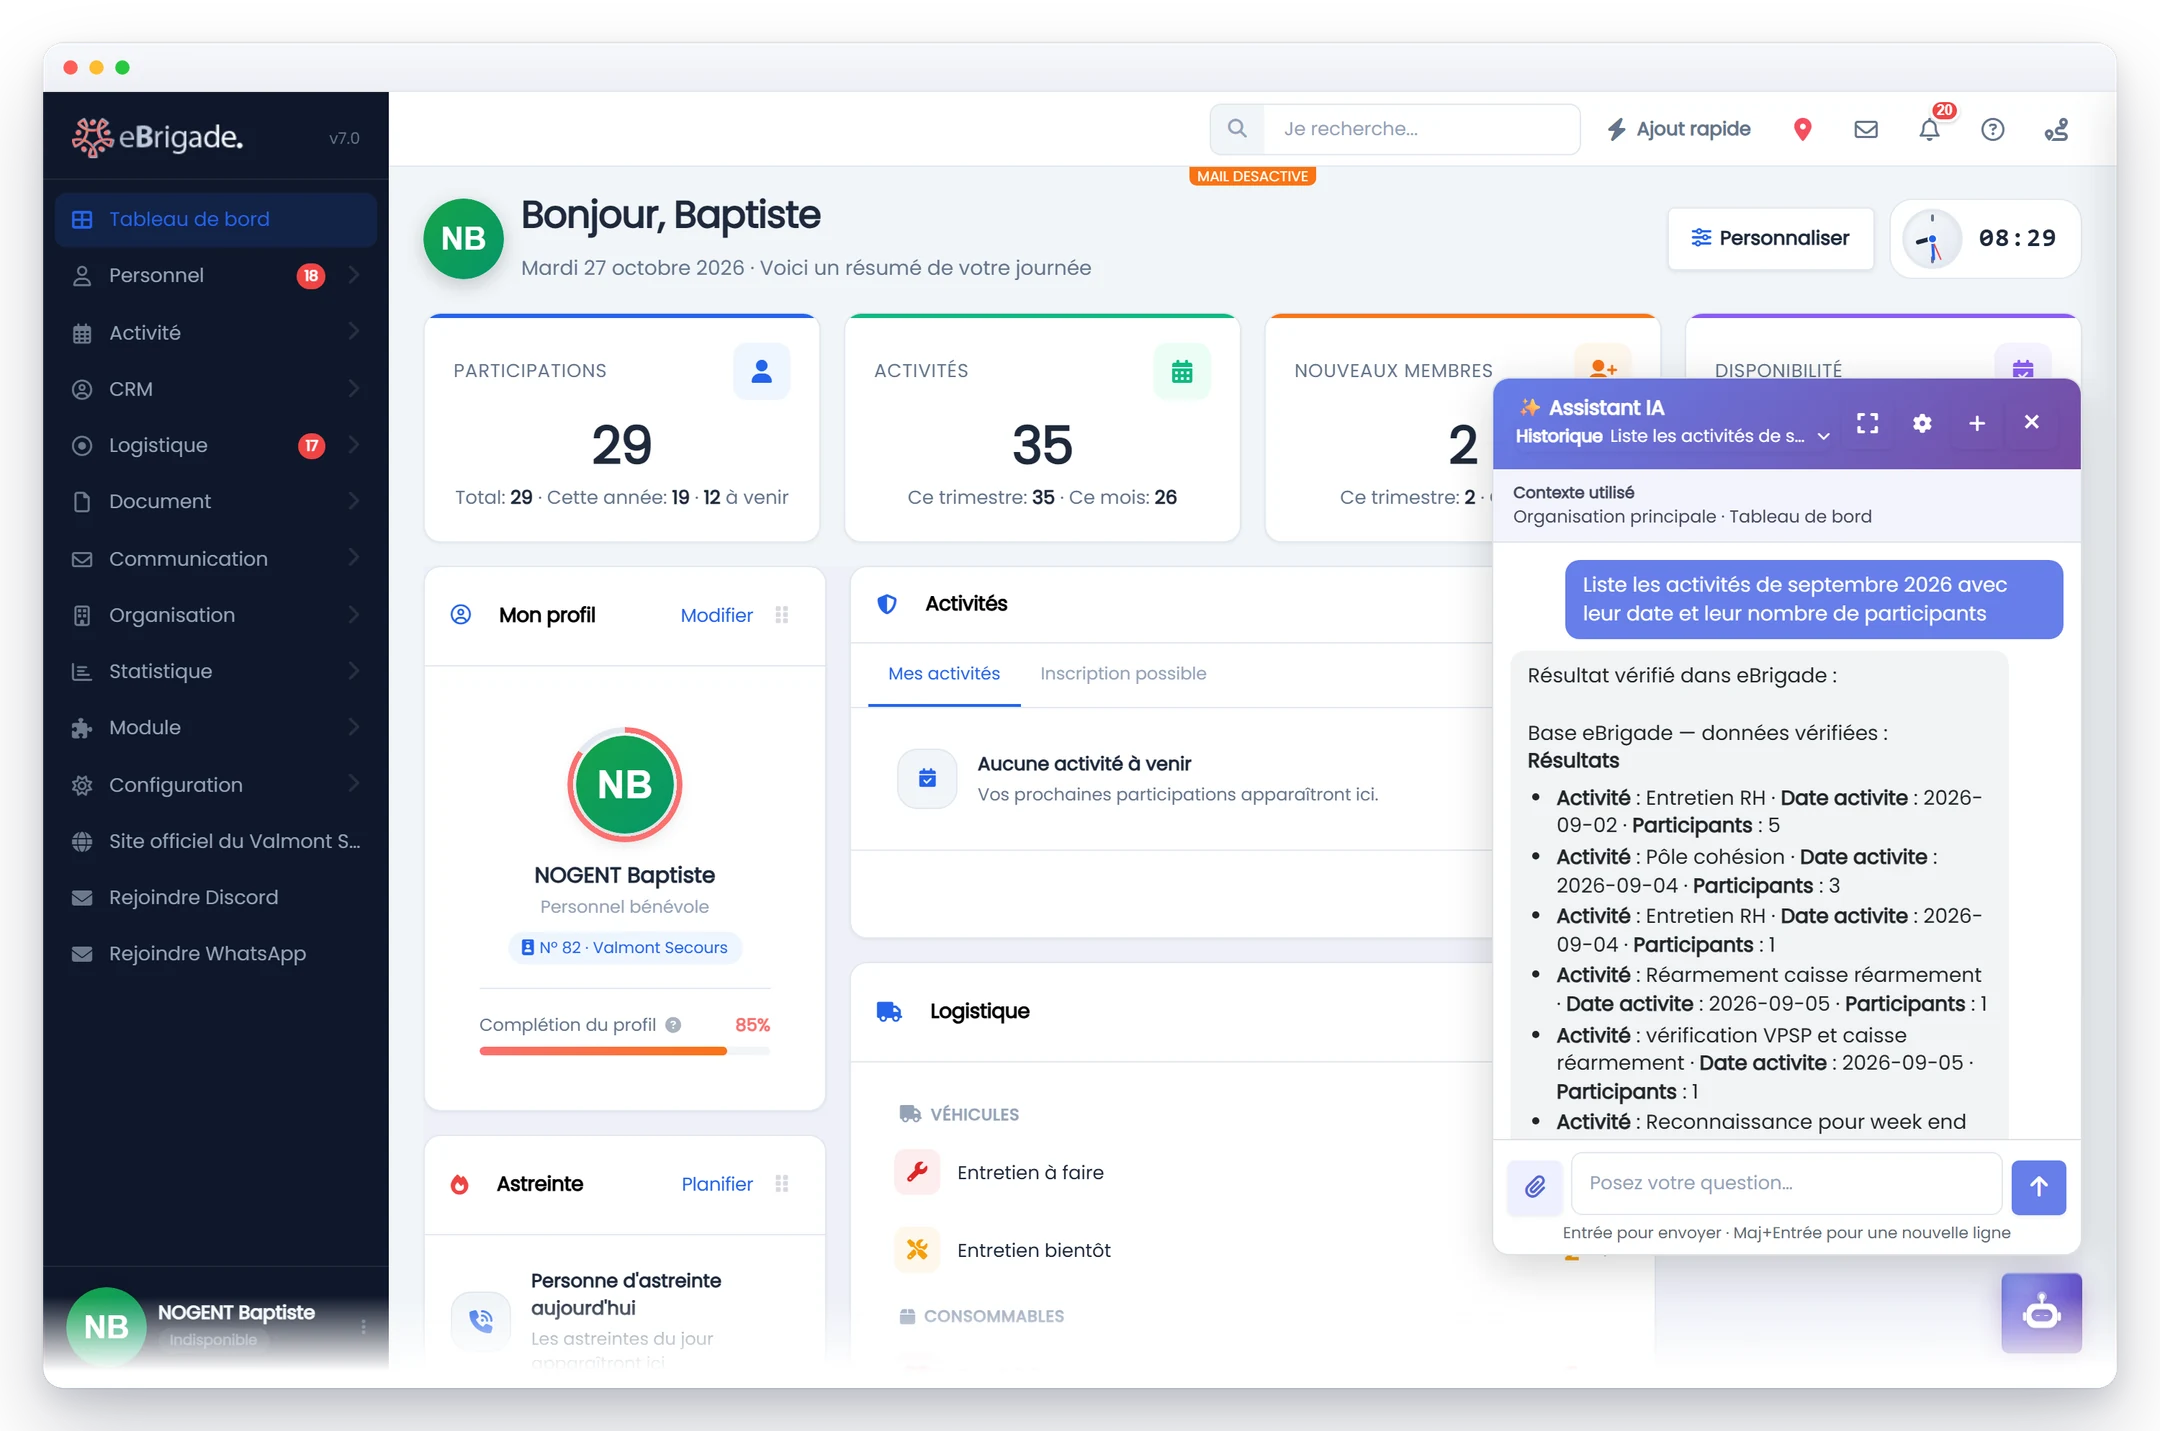Image resolution: width=2160 pixels, height=1431 pixels.
Task: Click the Entretien à faire wrench icon
Action: 917,1172
